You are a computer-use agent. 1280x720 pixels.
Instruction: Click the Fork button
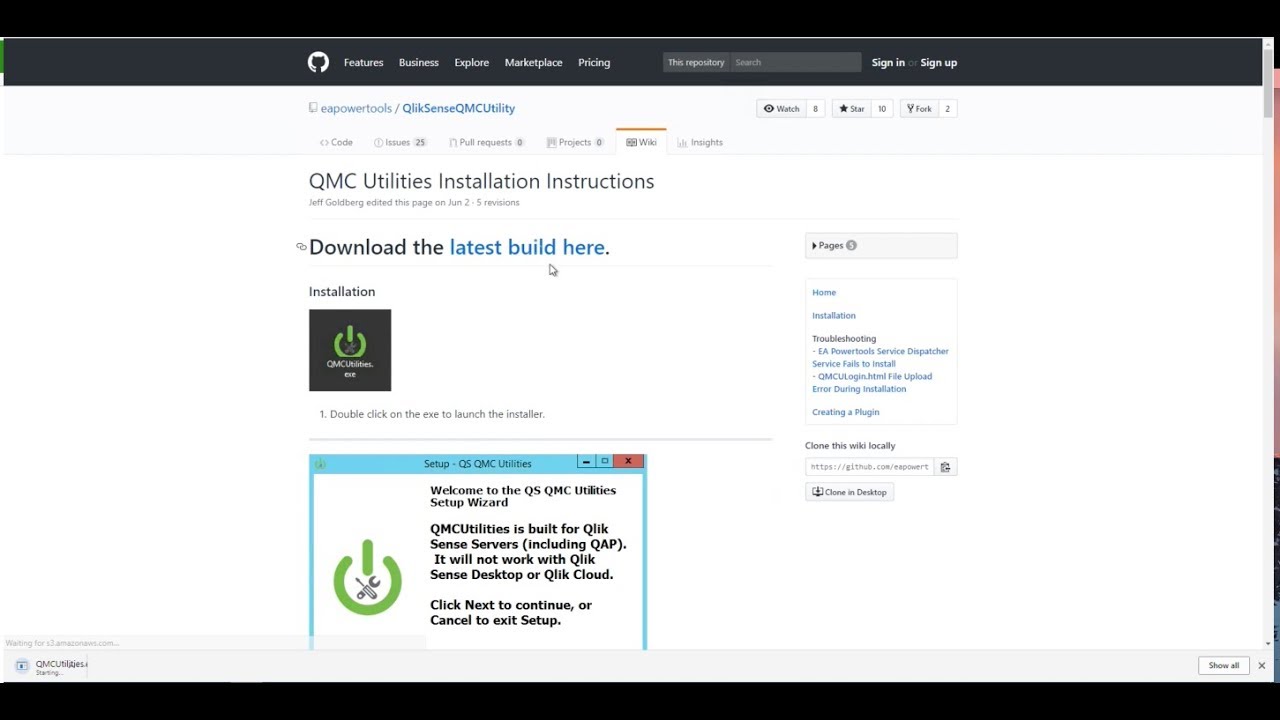pyautogui.click(x=919, y=109)
